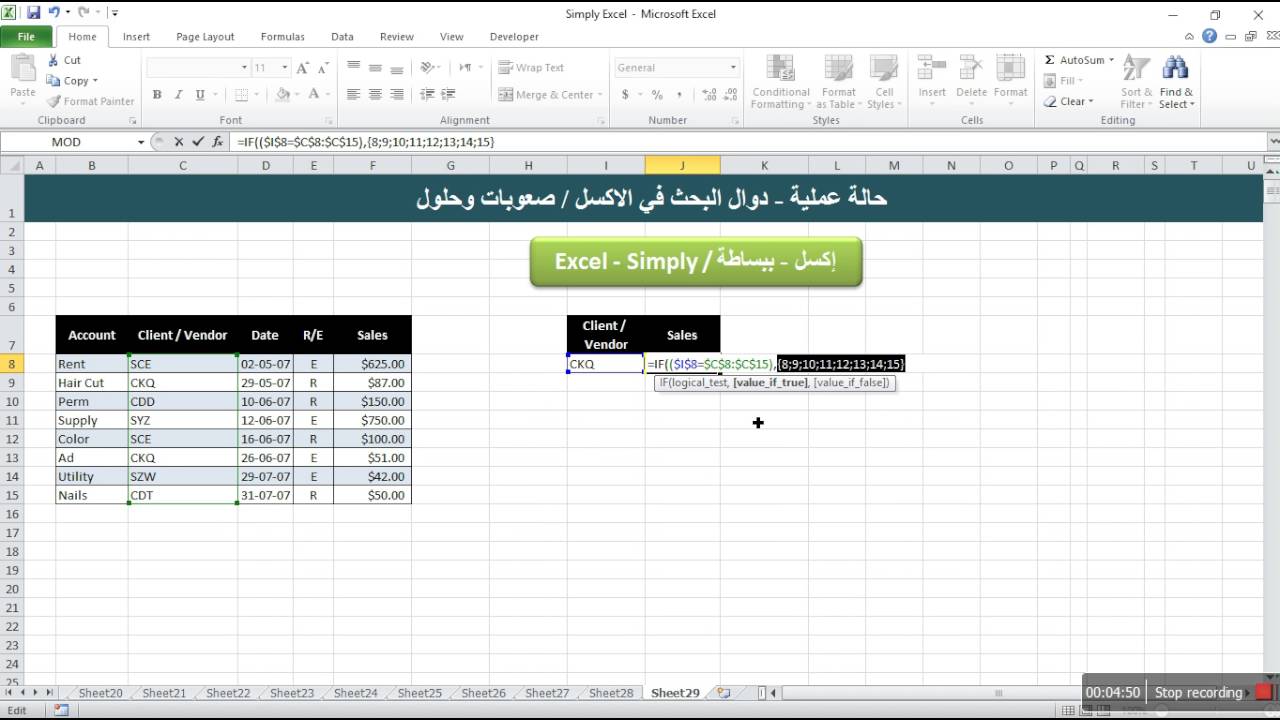Open the font size dropdown showing 11
Viewport: 1280px width, 720px height.
(x=285, y=68)
